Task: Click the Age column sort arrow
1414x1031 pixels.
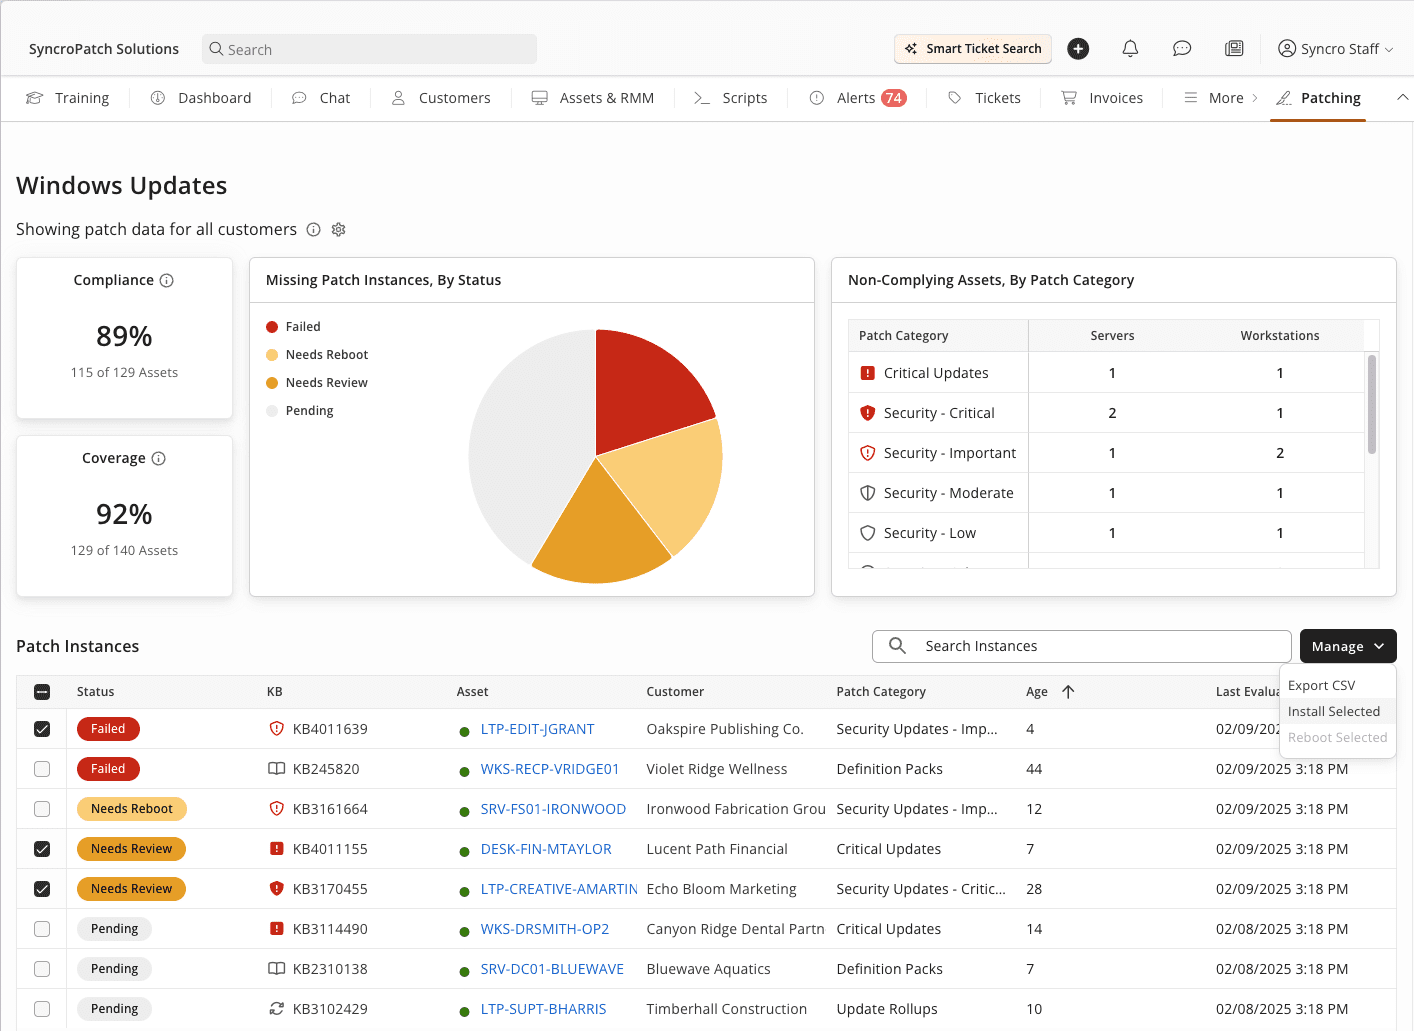Action: point(1068,691)
